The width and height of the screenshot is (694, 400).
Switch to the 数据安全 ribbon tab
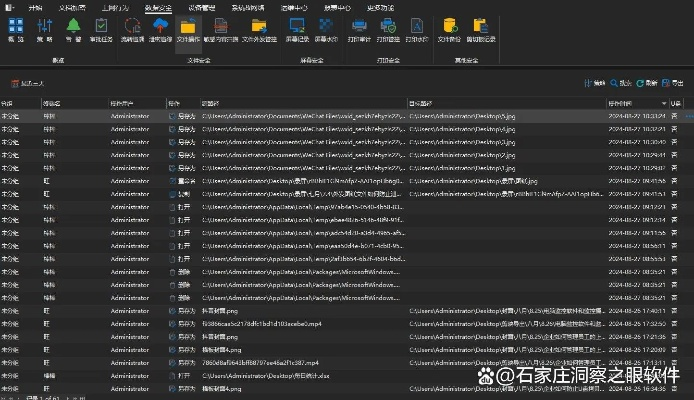tap(157, 7)
